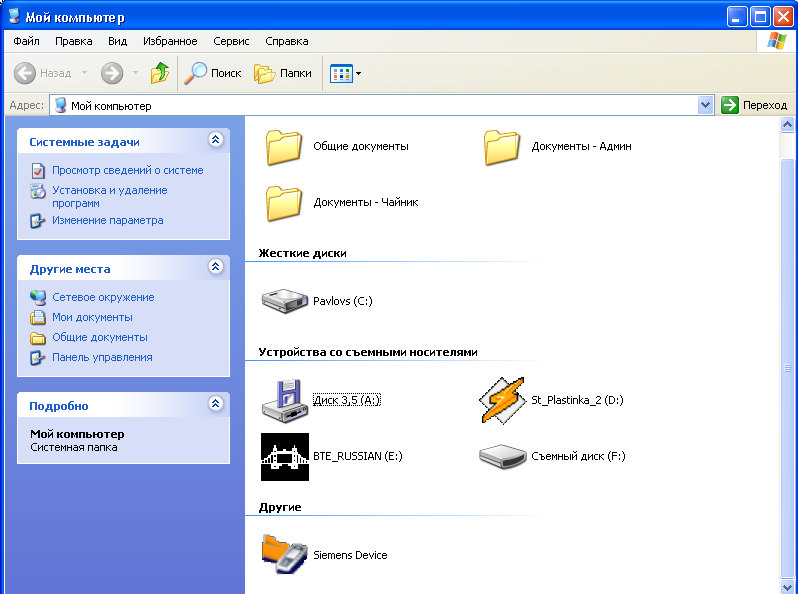This screenshot has height=594, width=798.
Task: Click Установка и удаление программ icon
Action: tap(38, 191)
